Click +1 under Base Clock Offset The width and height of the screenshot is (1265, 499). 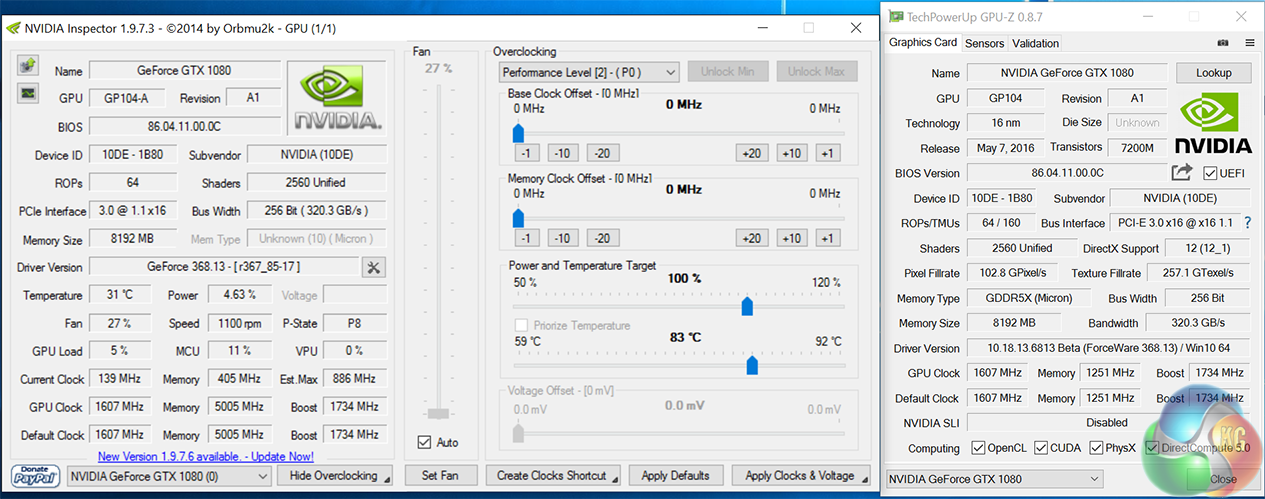point(826,153)
